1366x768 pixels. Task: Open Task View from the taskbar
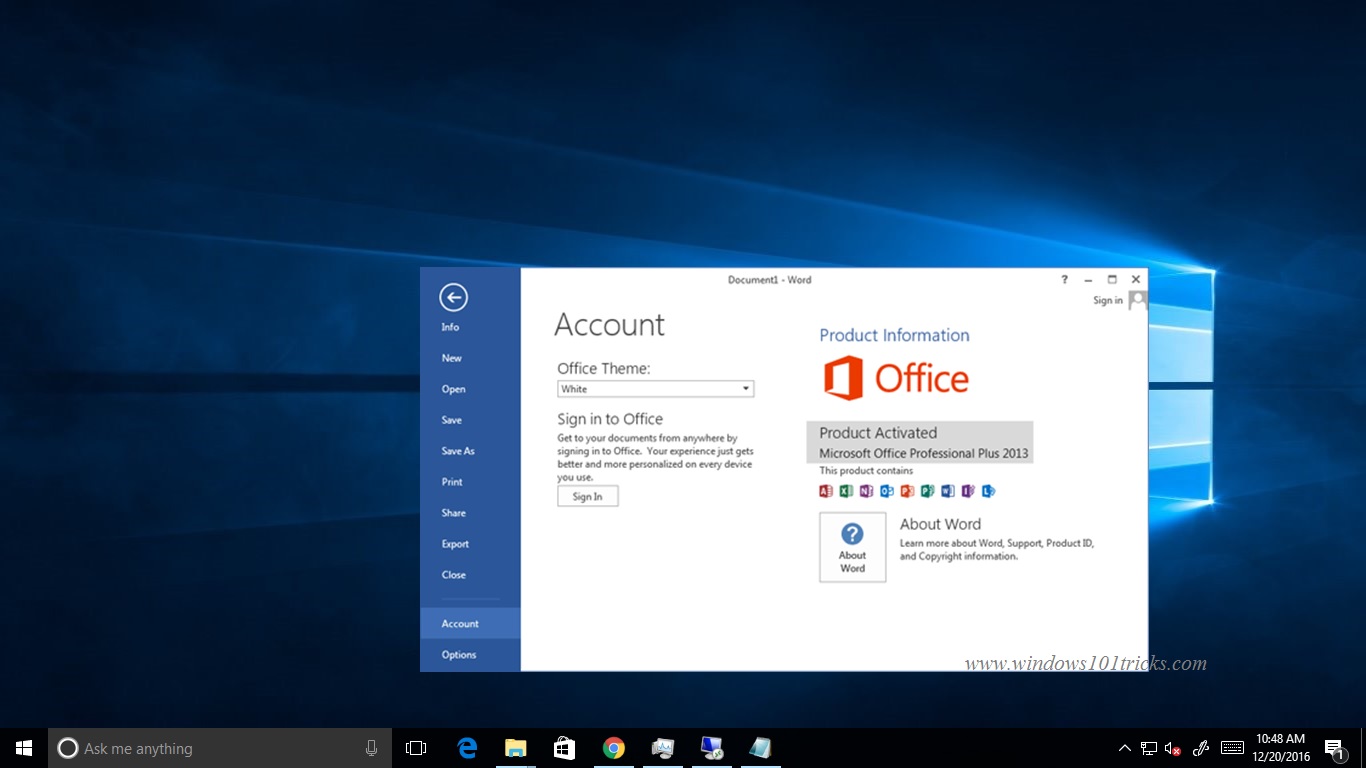pyautogui.click(x=416, y=748)
